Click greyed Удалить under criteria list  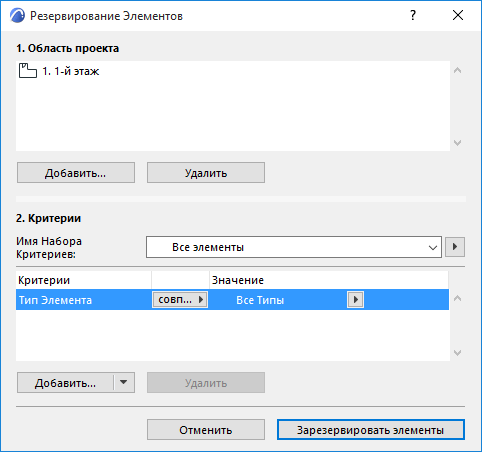point(206,383)
